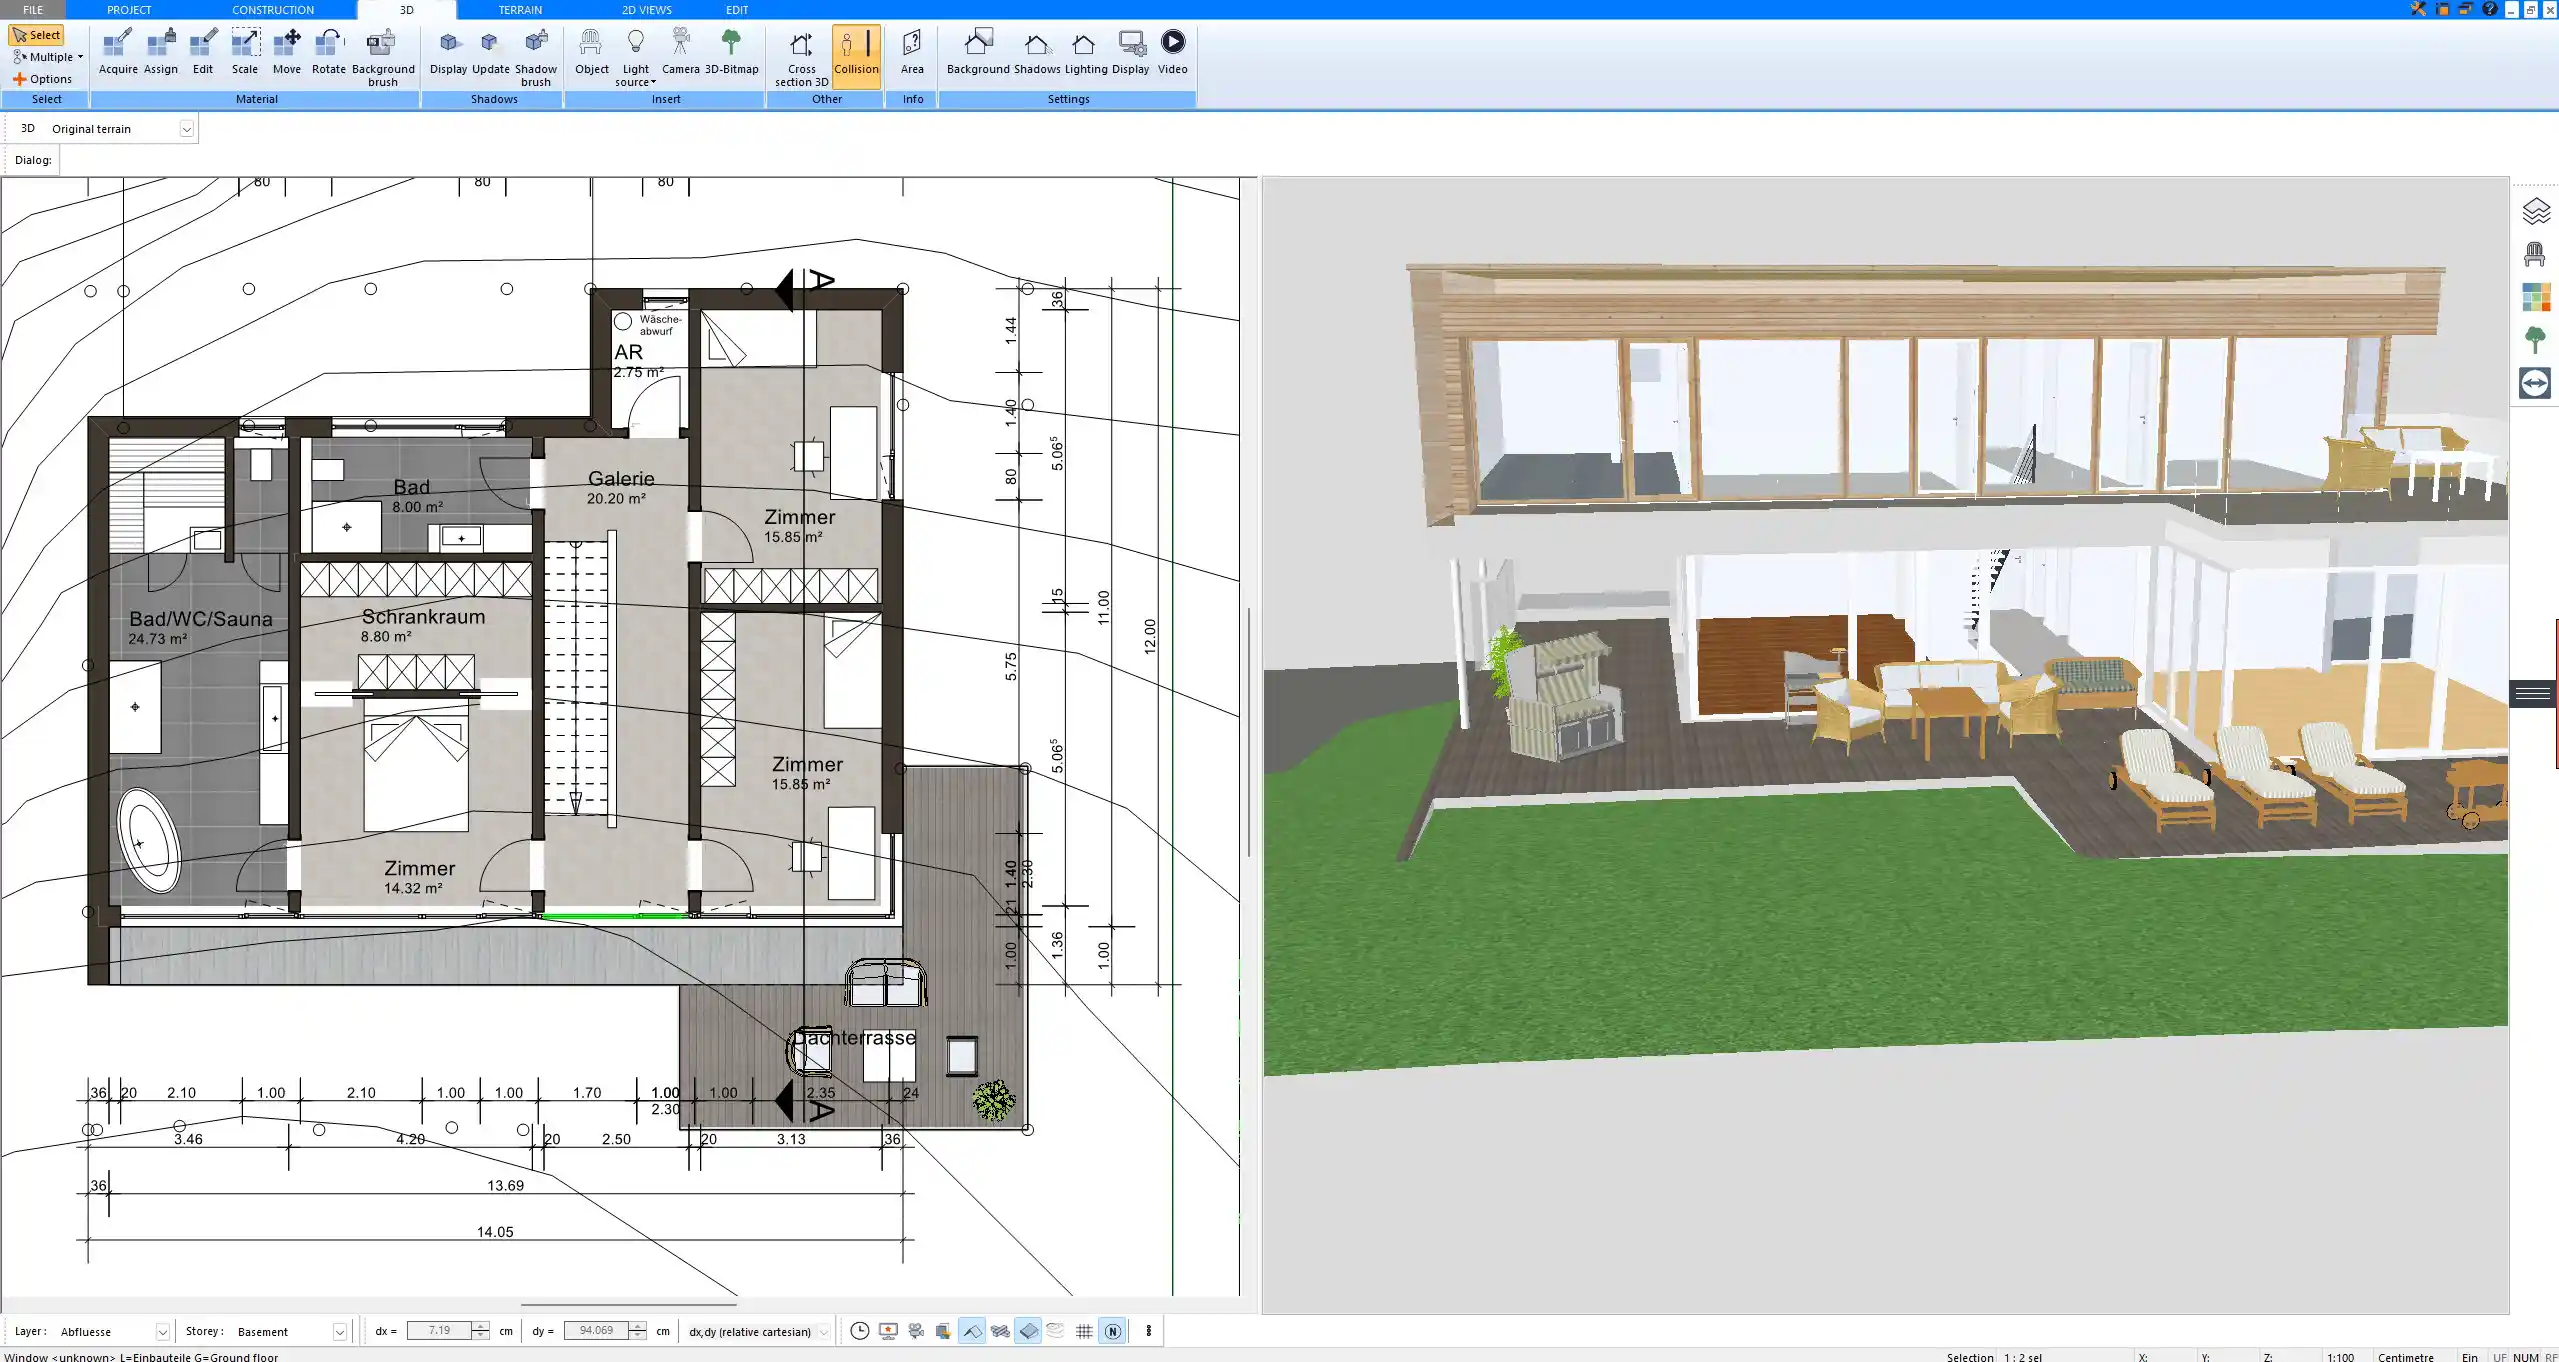Screen dimensions: 2559x1362
Task: Click the Acquire material tool
Action: [118, 52]
